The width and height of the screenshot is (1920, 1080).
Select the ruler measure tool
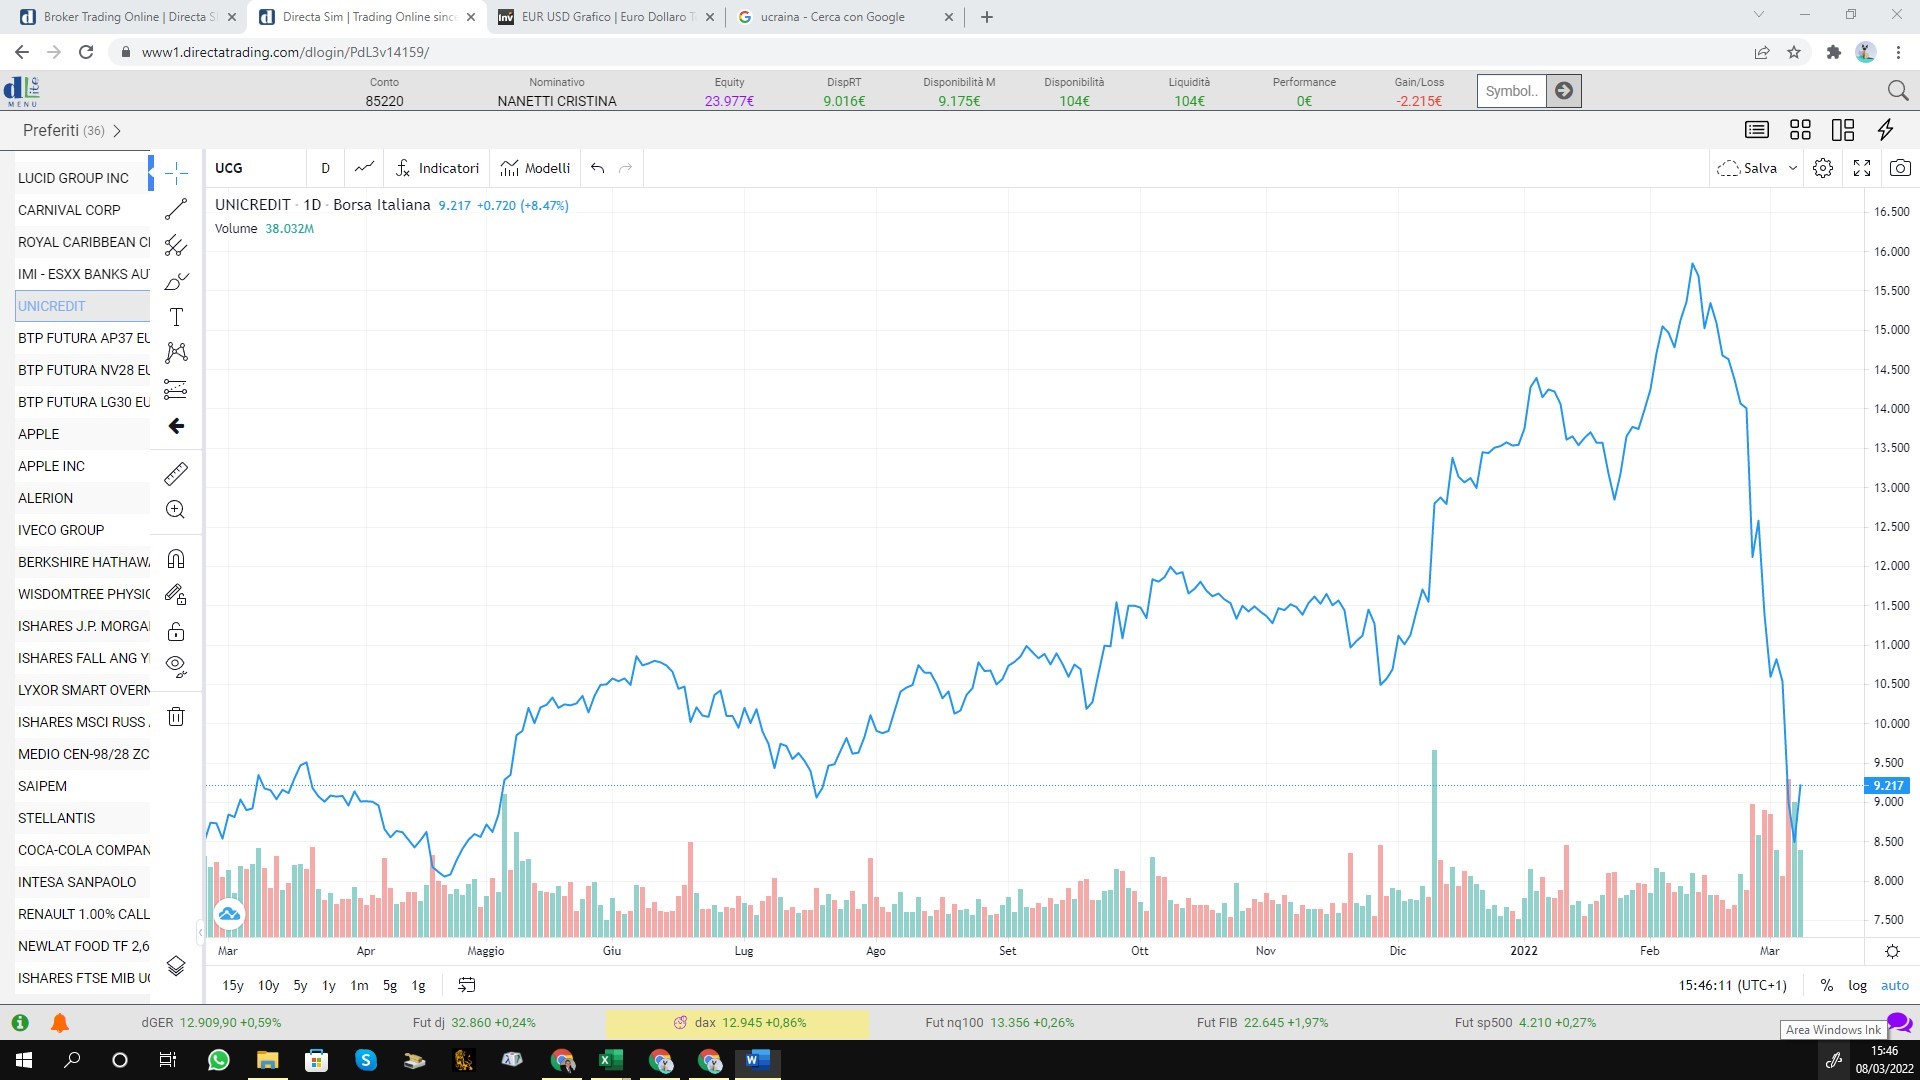[176, 473]
